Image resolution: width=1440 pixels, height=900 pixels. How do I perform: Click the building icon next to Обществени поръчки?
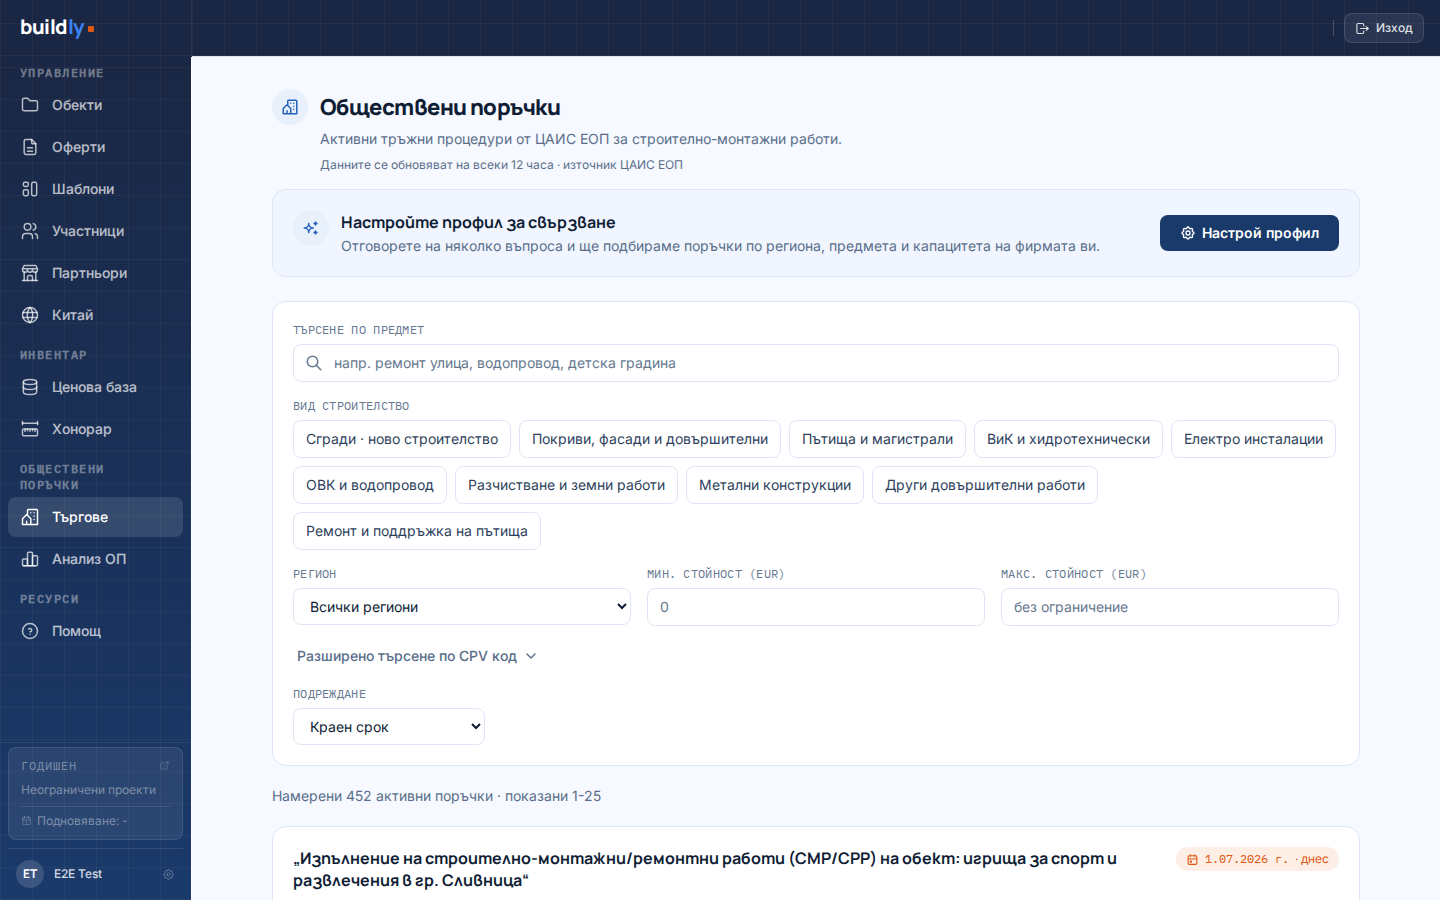[x=290, y=107]
